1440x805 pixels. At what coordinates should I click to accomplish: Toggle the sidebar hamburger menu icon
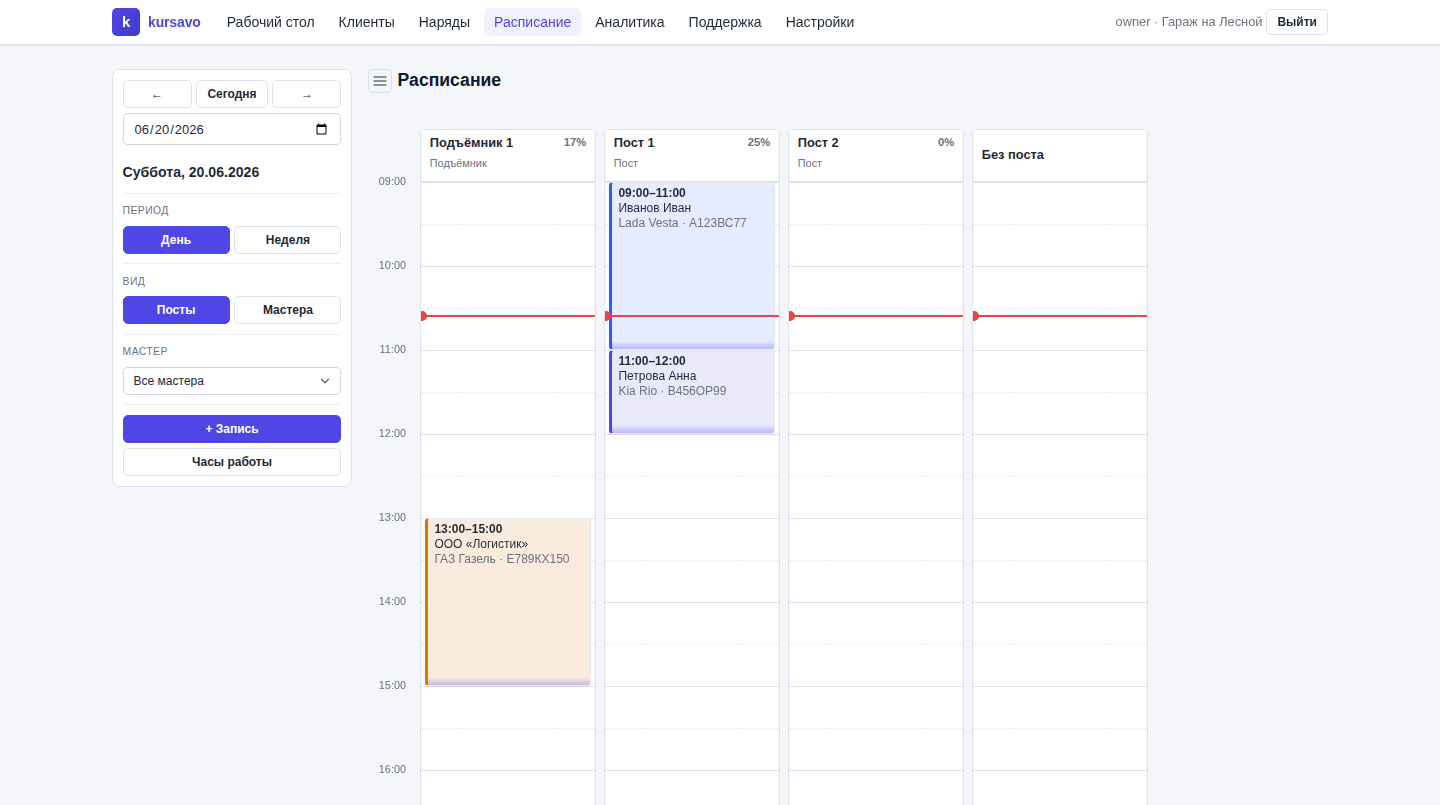380,81
